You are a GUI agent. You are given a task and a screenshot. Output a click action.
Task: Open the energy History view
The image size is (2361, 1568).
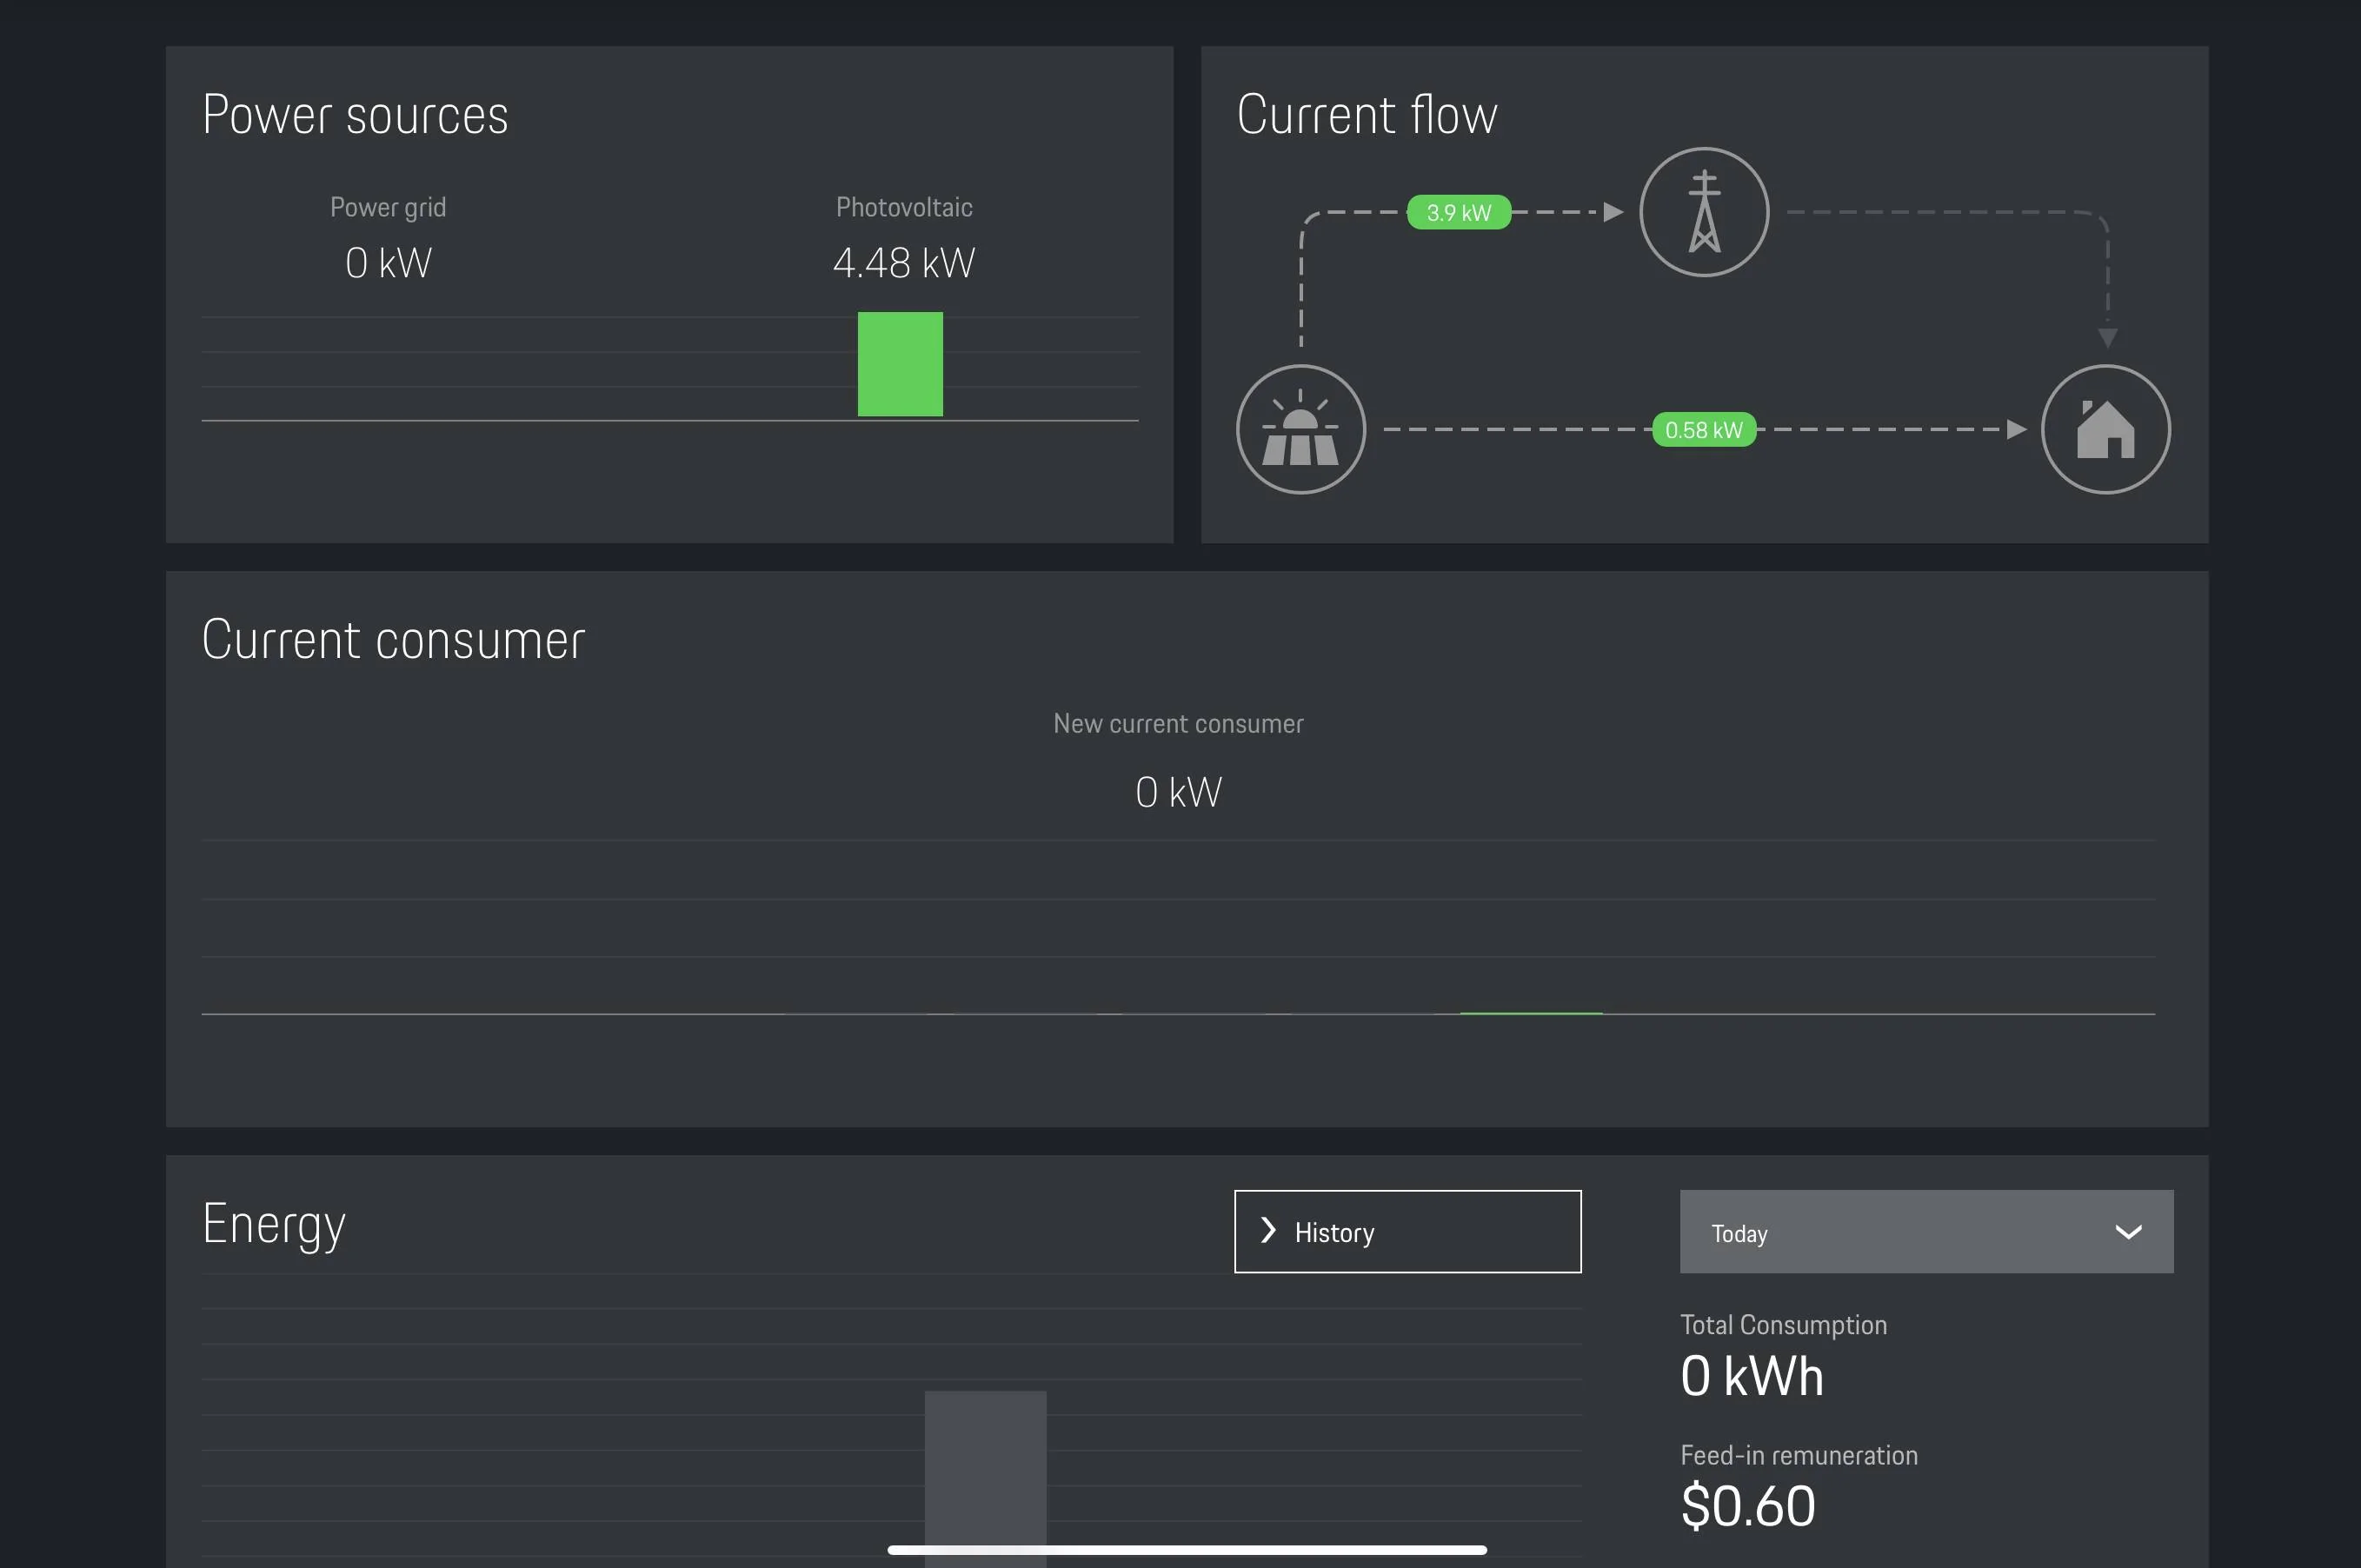1407,1231
